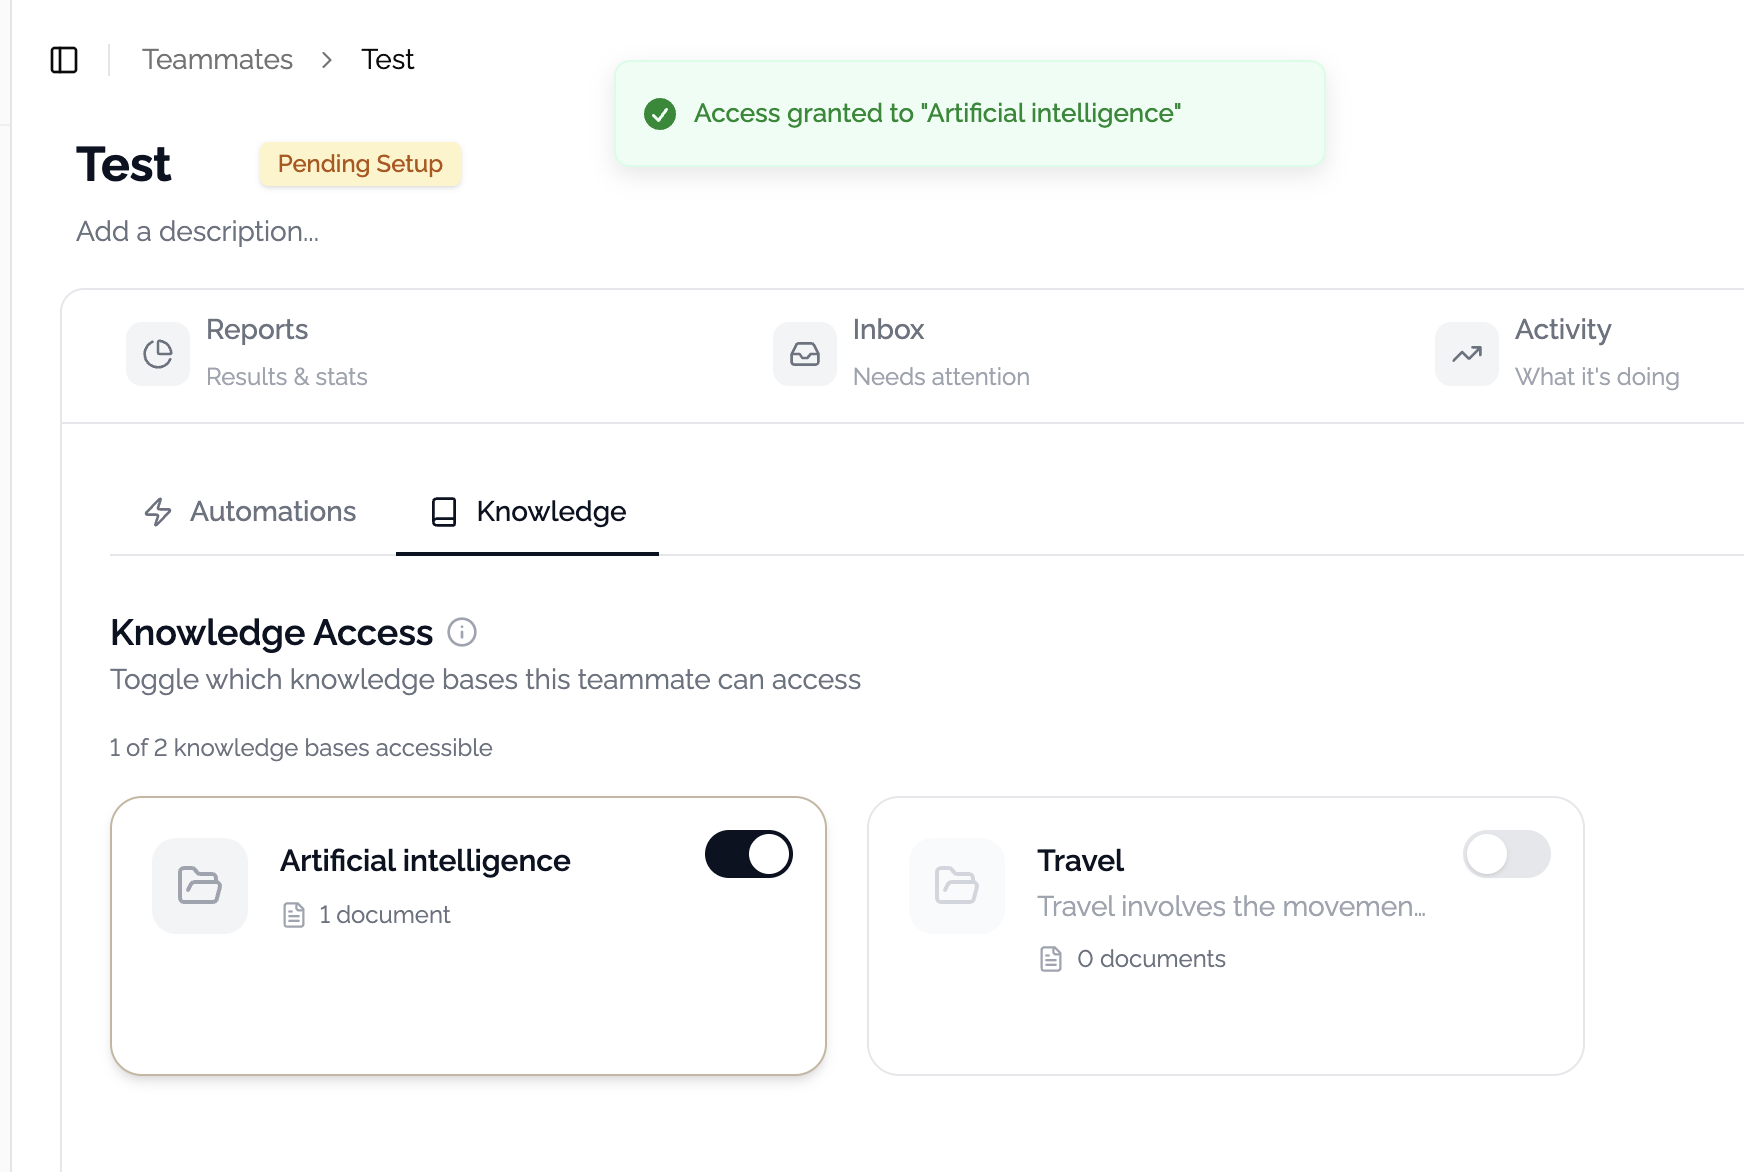Click the folder icon on Artificial intelligence card
Screen dimensions: 1744x1172
pyautogui.click(x=199, y=885)
